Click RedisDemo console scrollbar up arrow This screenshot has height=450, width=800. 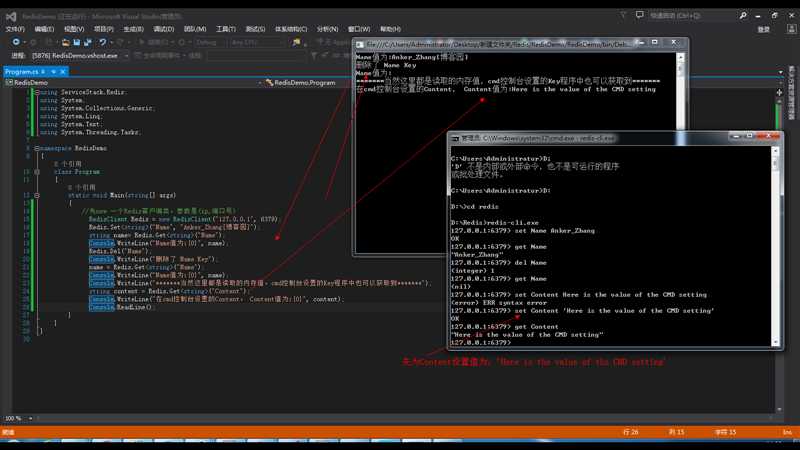coord(680,57)
